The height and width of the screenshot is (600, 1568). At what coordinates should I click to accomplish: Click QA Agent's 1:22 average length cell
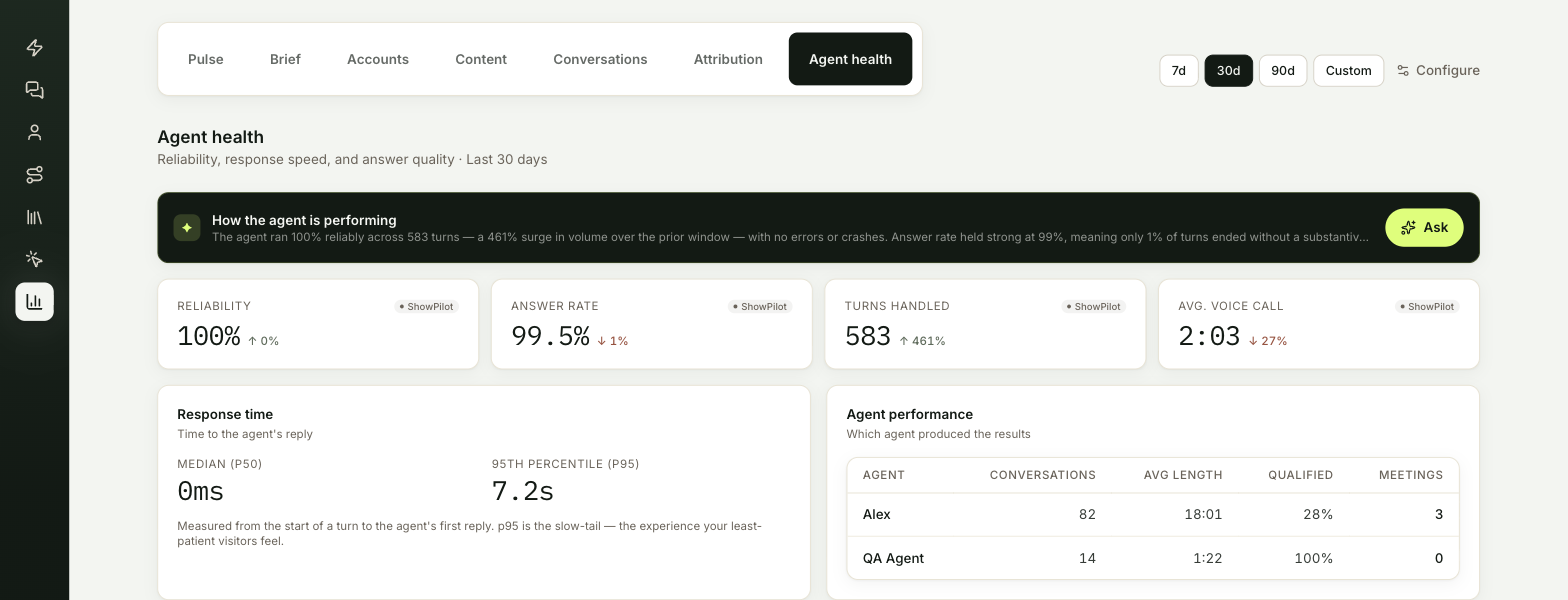1208,558
